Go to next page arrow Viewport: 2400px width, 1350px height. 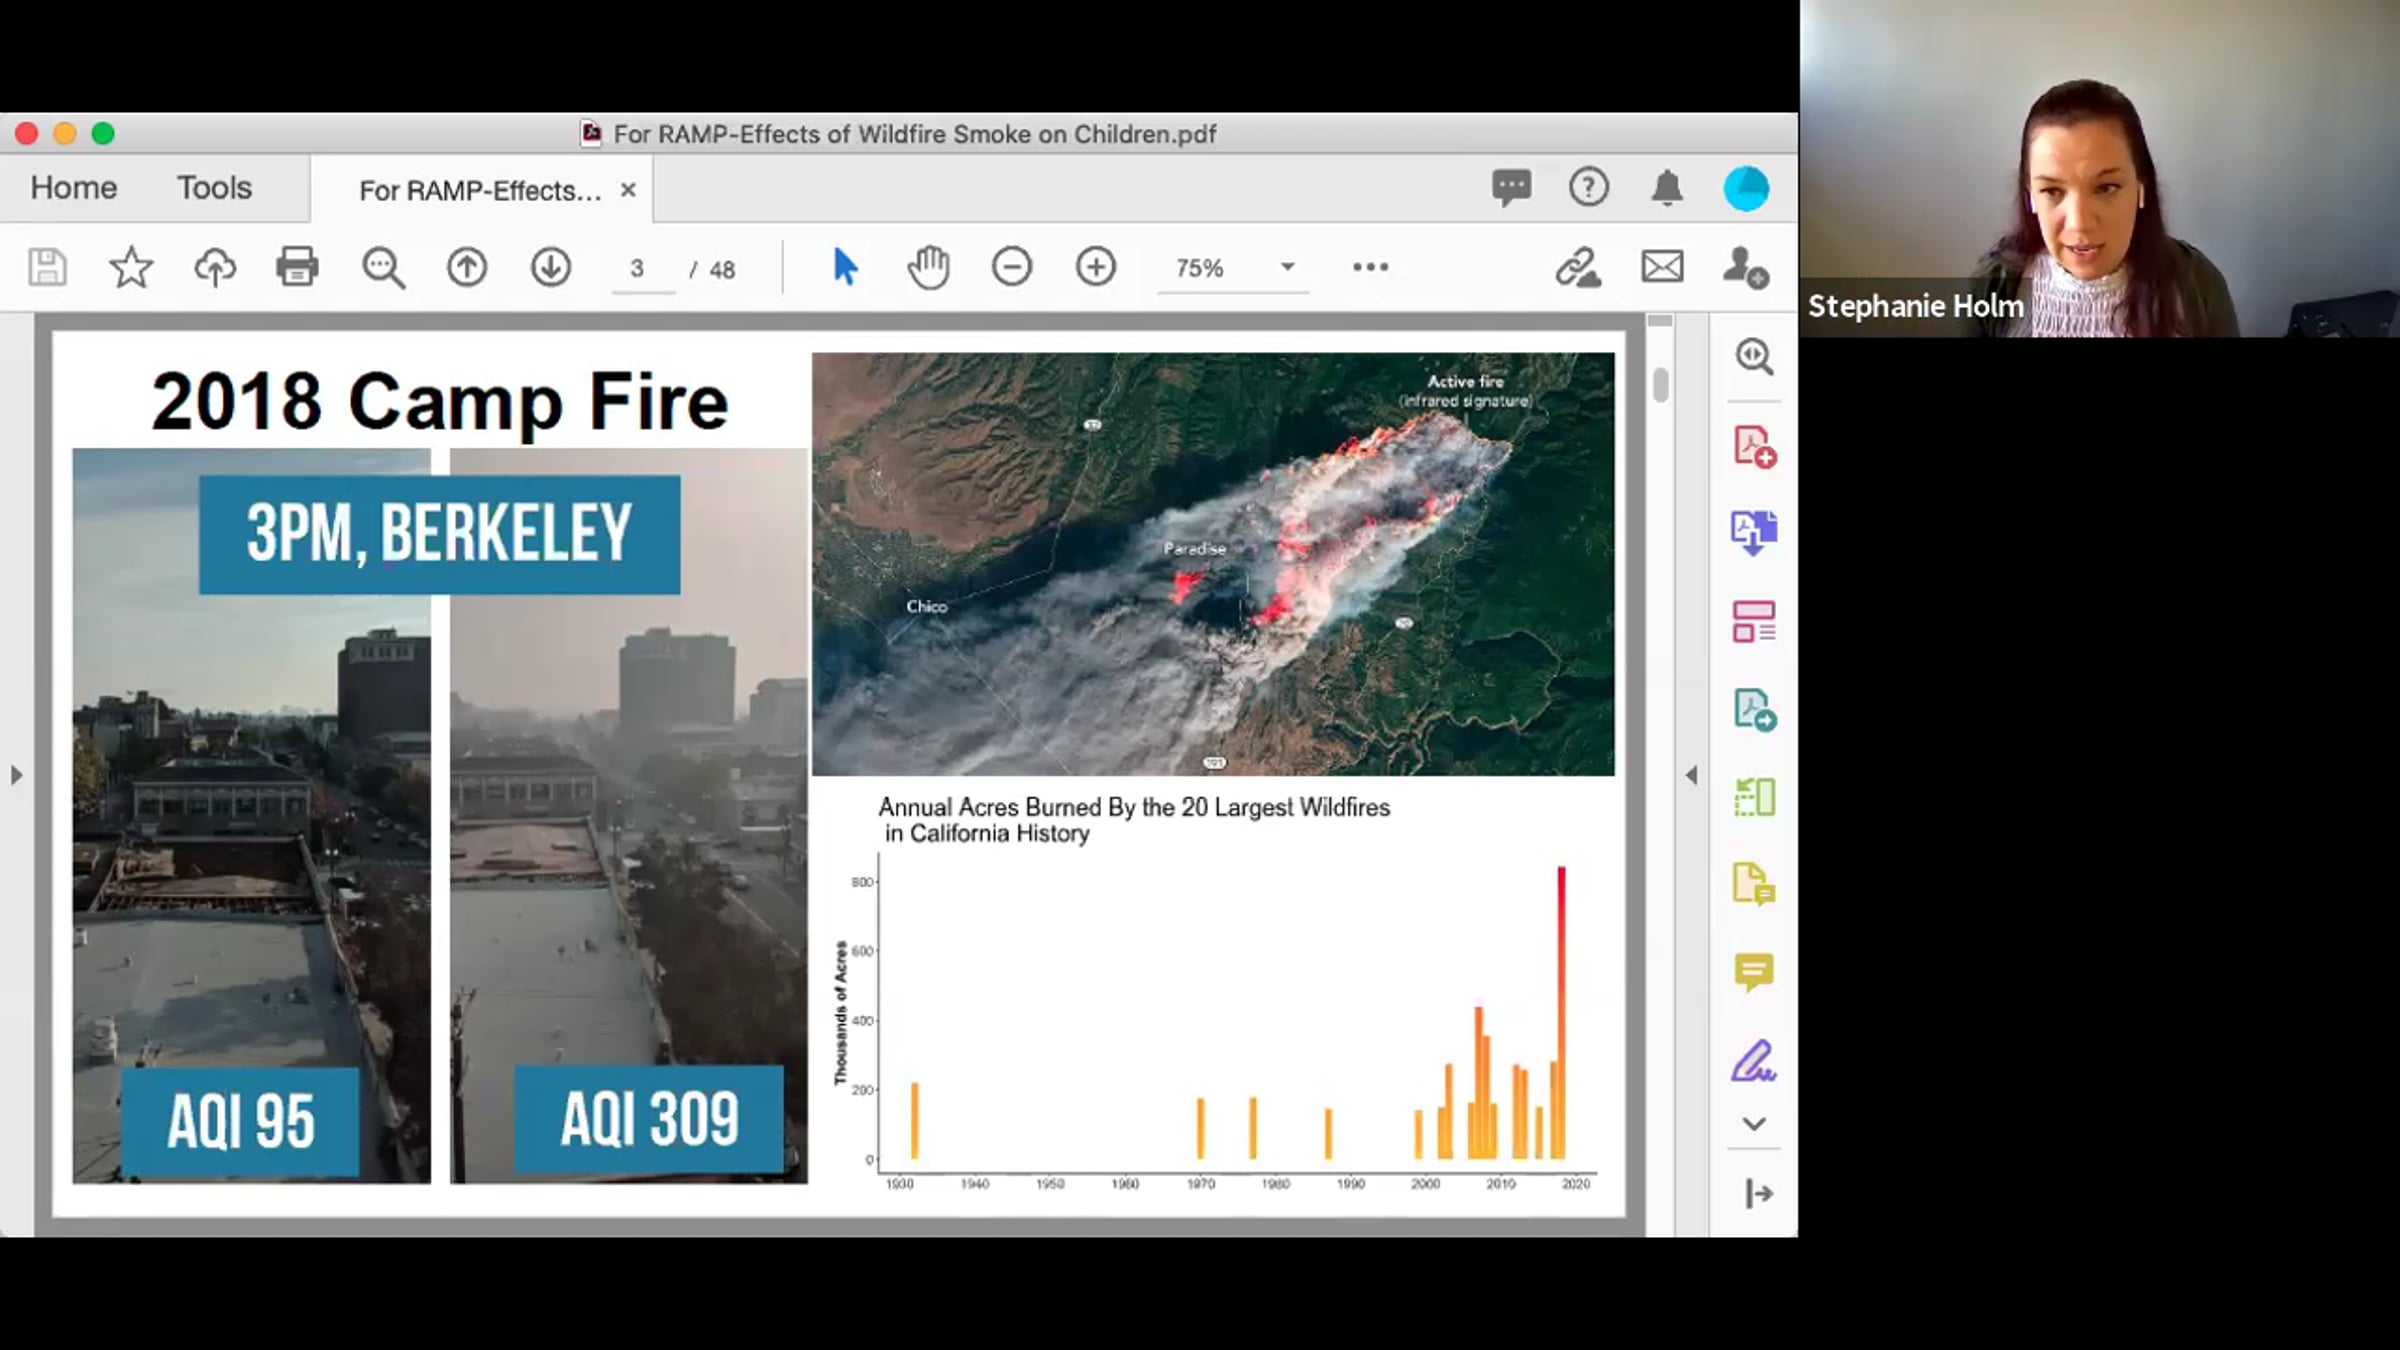tap(551, 267)
